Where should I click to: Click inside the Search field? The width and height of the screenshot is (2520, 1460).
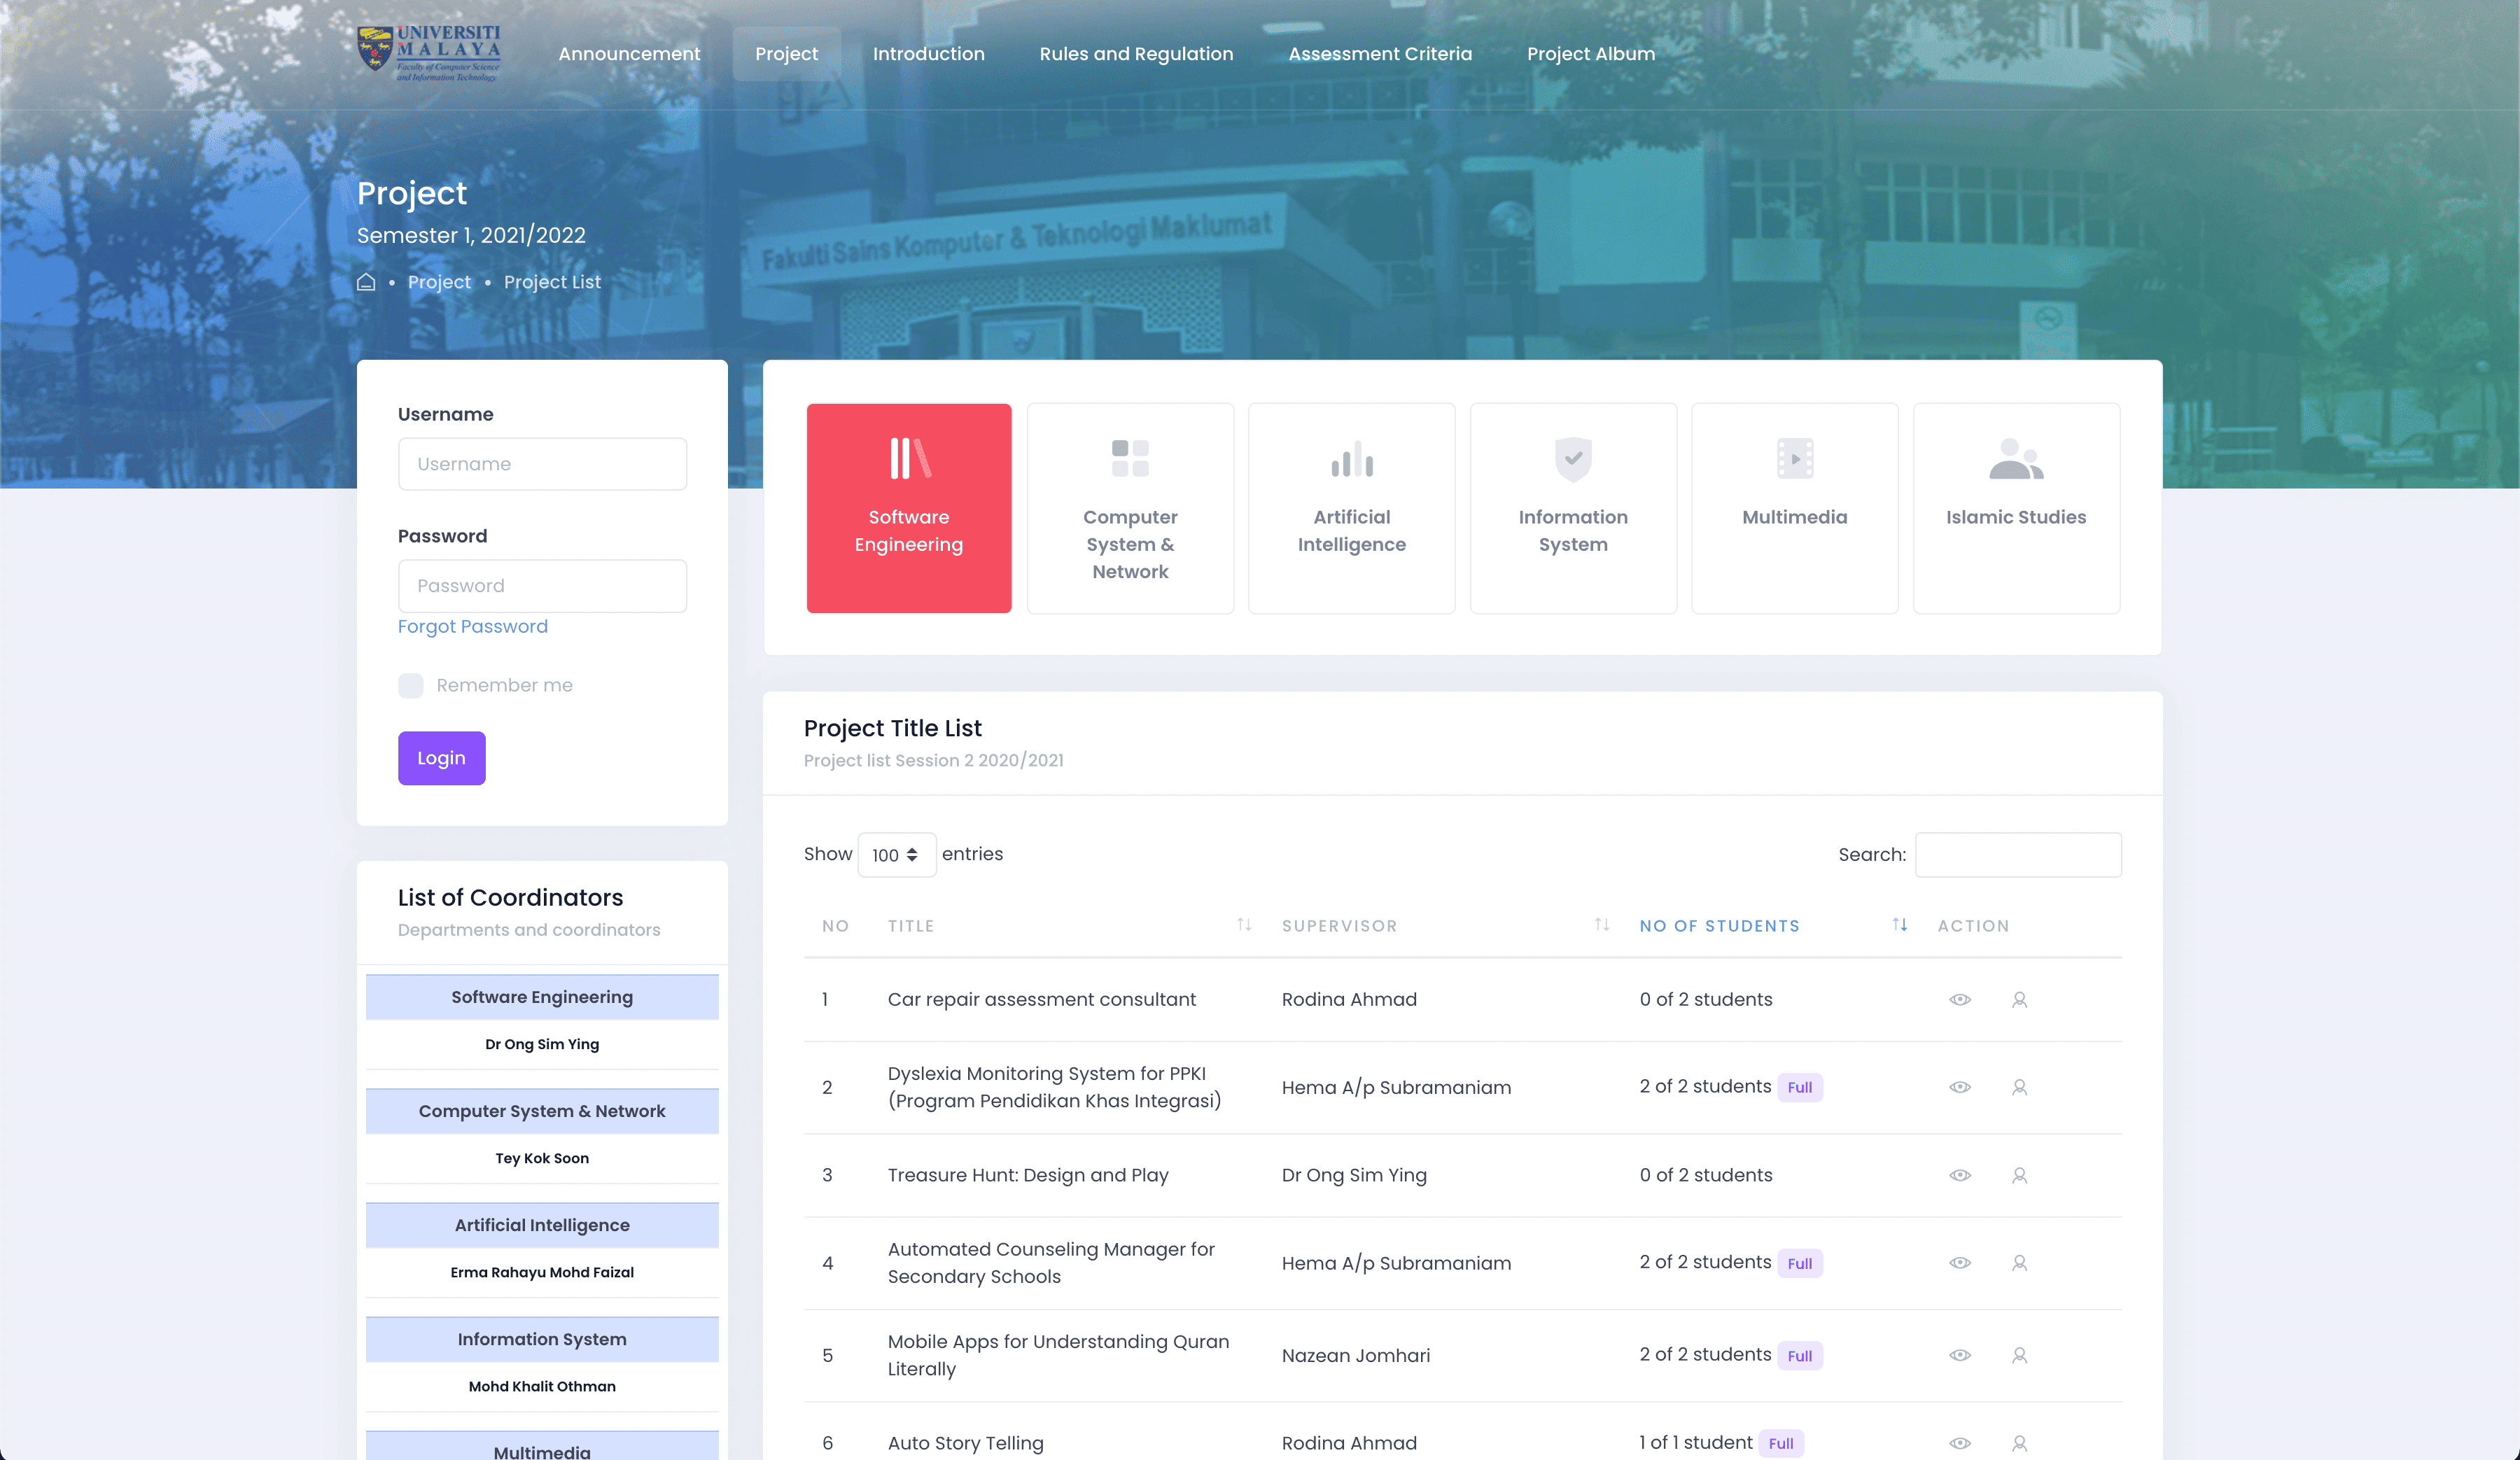(x=2018, y=854)
